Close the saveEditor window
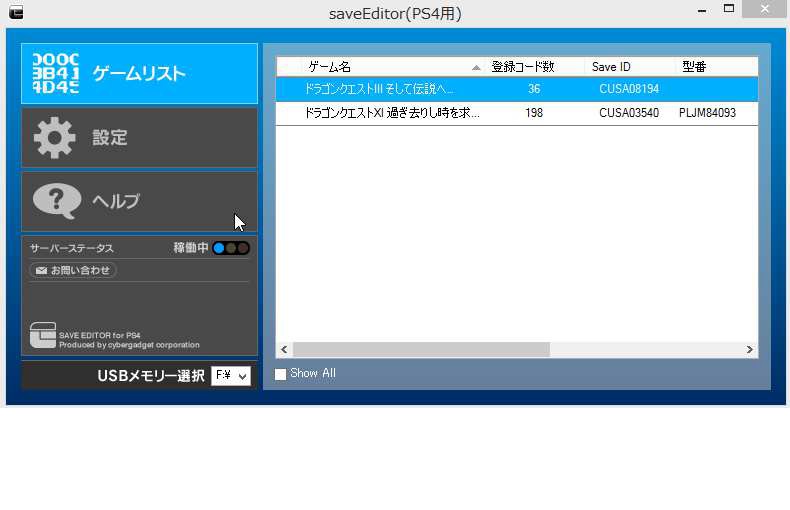This screenshot has width=790, height=510. pos(764,9)
